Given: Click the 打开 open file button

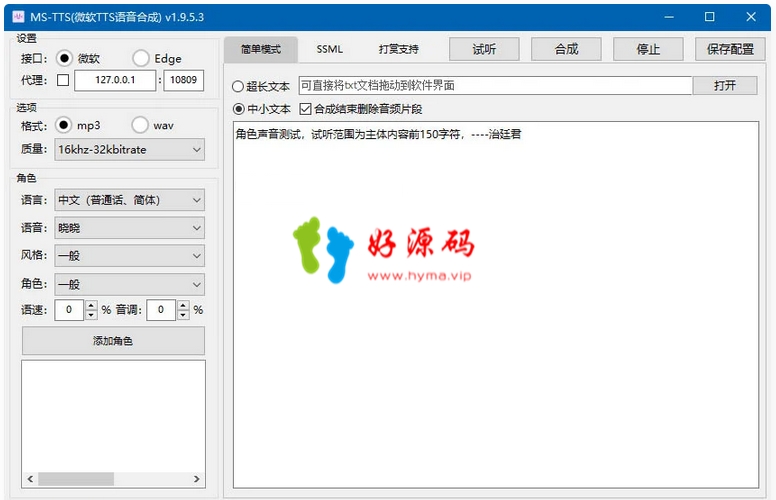Looking at the screenshot, I should (x=725, y=86).
